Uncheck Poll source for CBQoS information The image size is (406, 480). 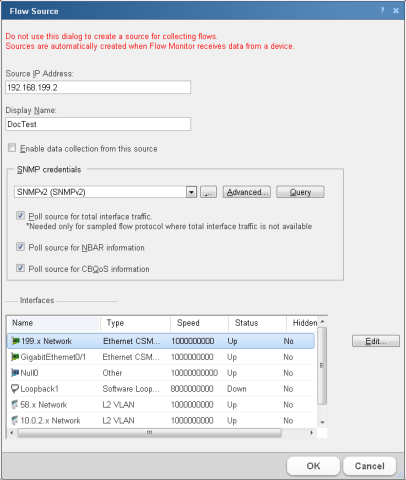click(x=21, y=268)
